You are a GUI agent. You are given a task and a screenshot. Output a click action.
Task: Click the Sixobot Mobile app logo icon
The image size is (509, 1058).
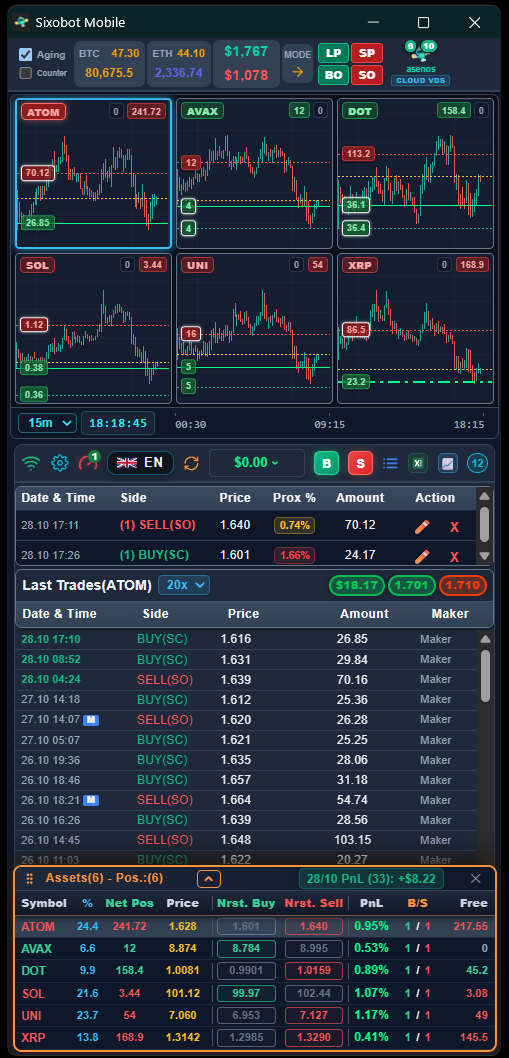click(x=22, y=22)
